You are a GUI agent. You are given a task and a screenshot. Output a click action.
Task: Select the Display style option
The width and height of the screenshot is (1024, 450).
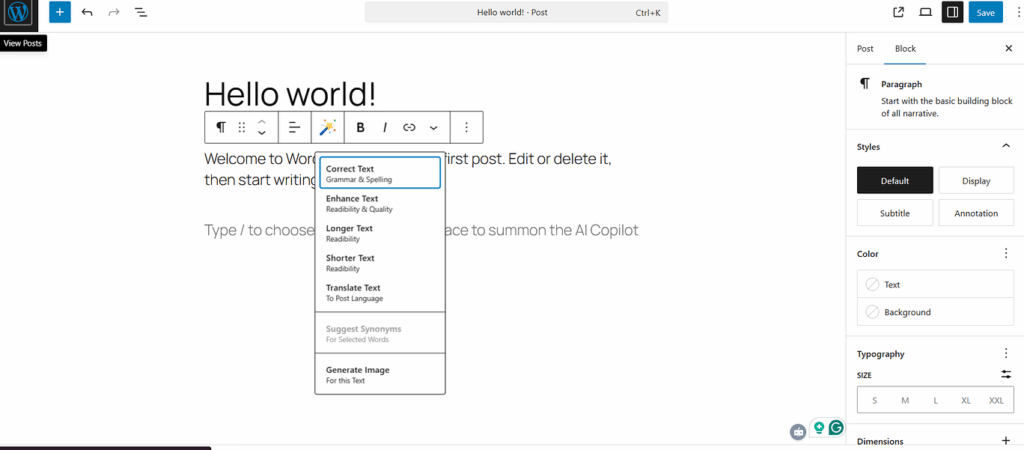tap(976, 181)
